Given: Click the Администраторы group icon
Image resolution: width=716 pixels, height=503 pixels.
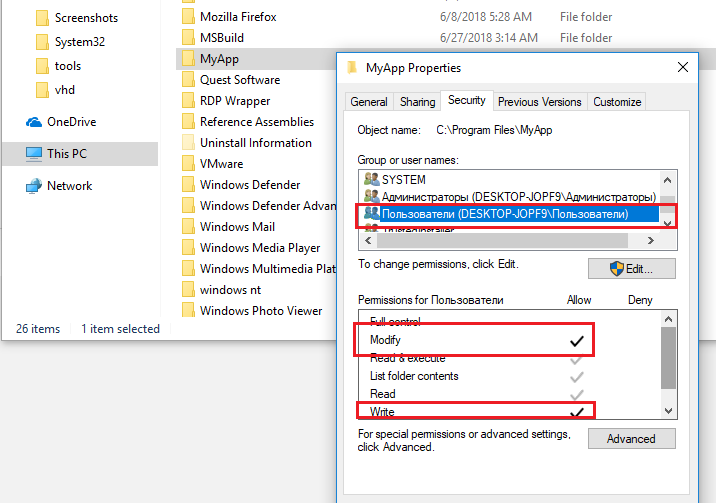Looking at the screenshot, I should pyautogui.click(x=372, y=197).
